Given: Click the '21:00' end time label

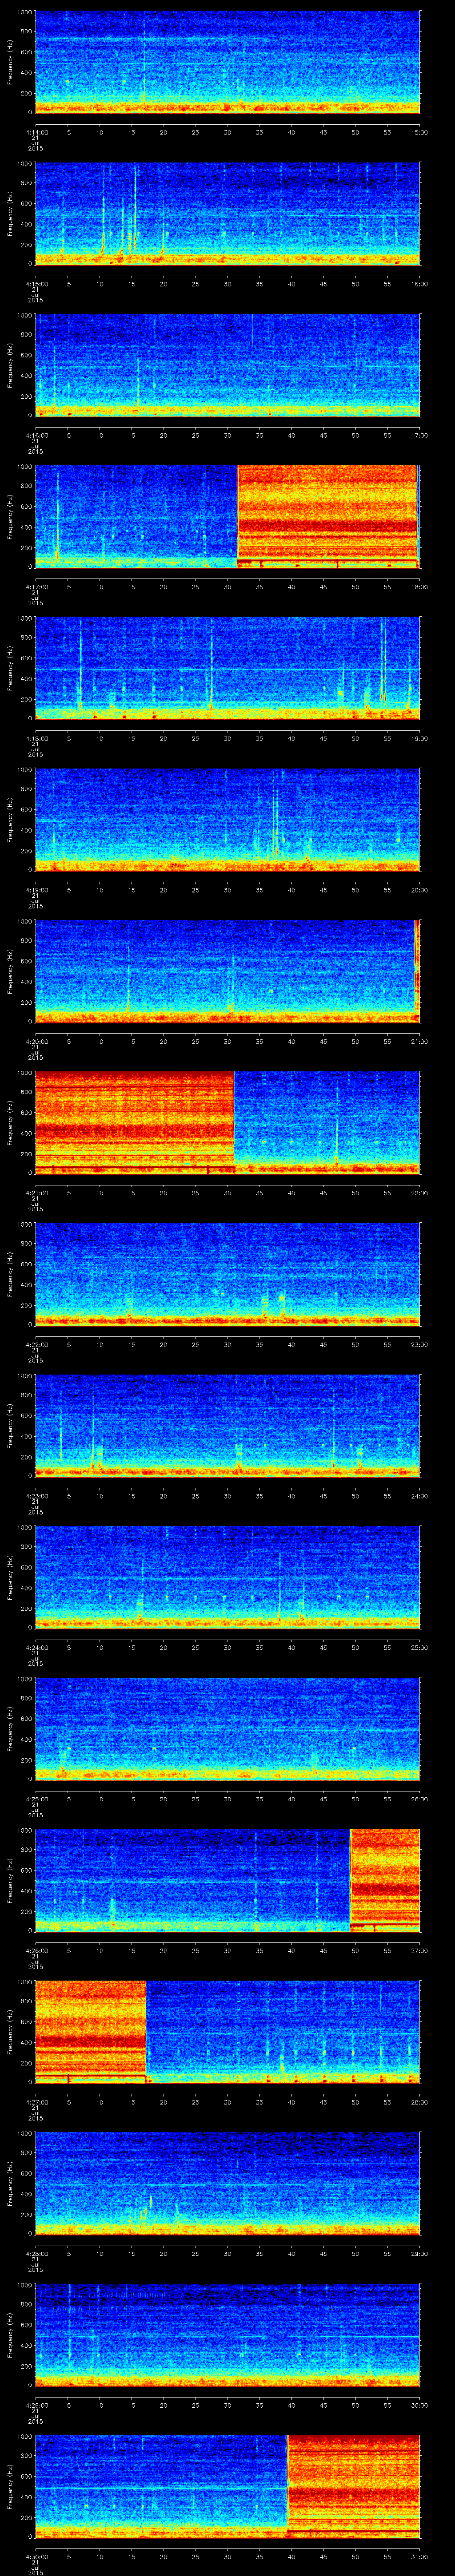Looking at the screenshot, I should (420, 1041).
